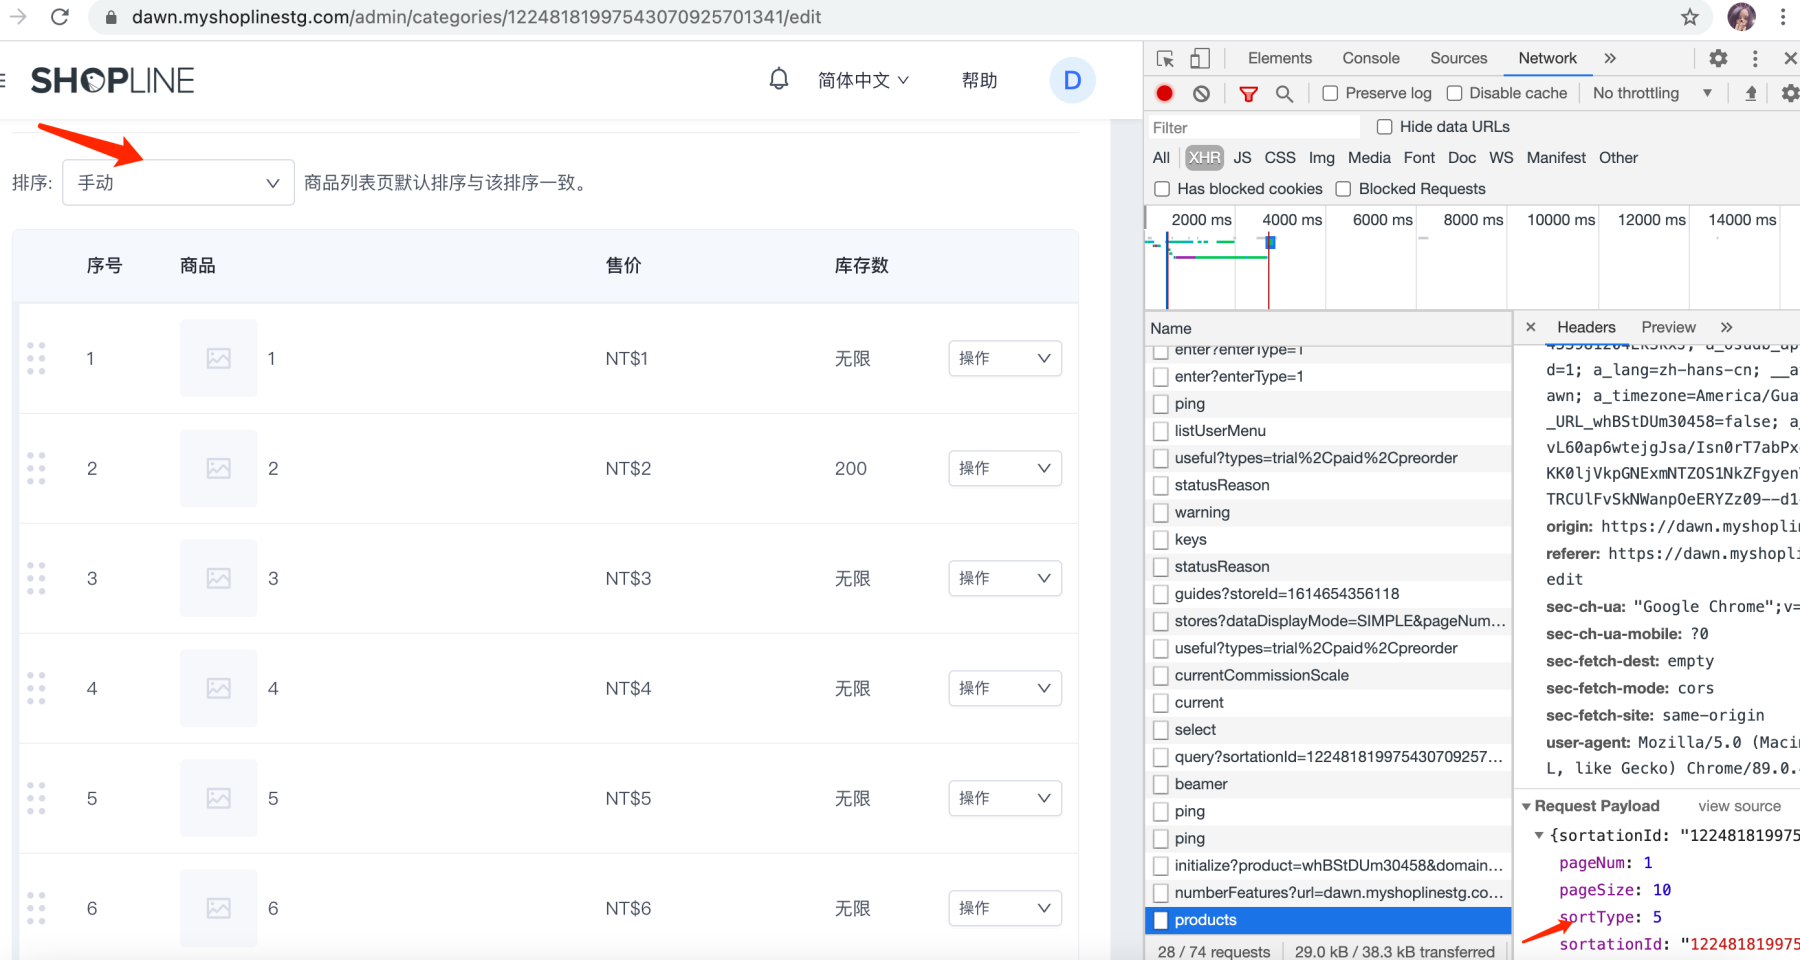Open DevTools settings gear
The height and width of the screenshot is (960, 1800).
(1718, 58)
